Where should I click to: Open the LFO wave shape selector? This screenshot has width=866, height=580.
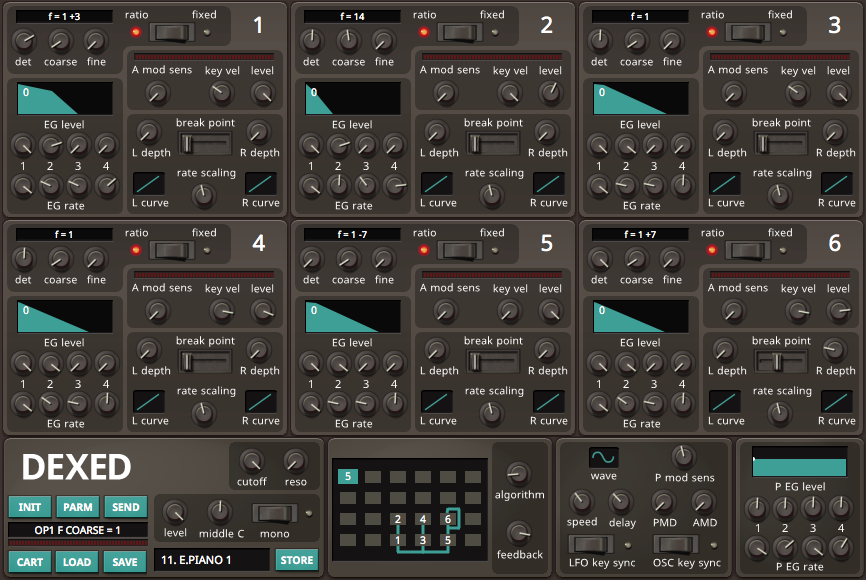(603, 457)
